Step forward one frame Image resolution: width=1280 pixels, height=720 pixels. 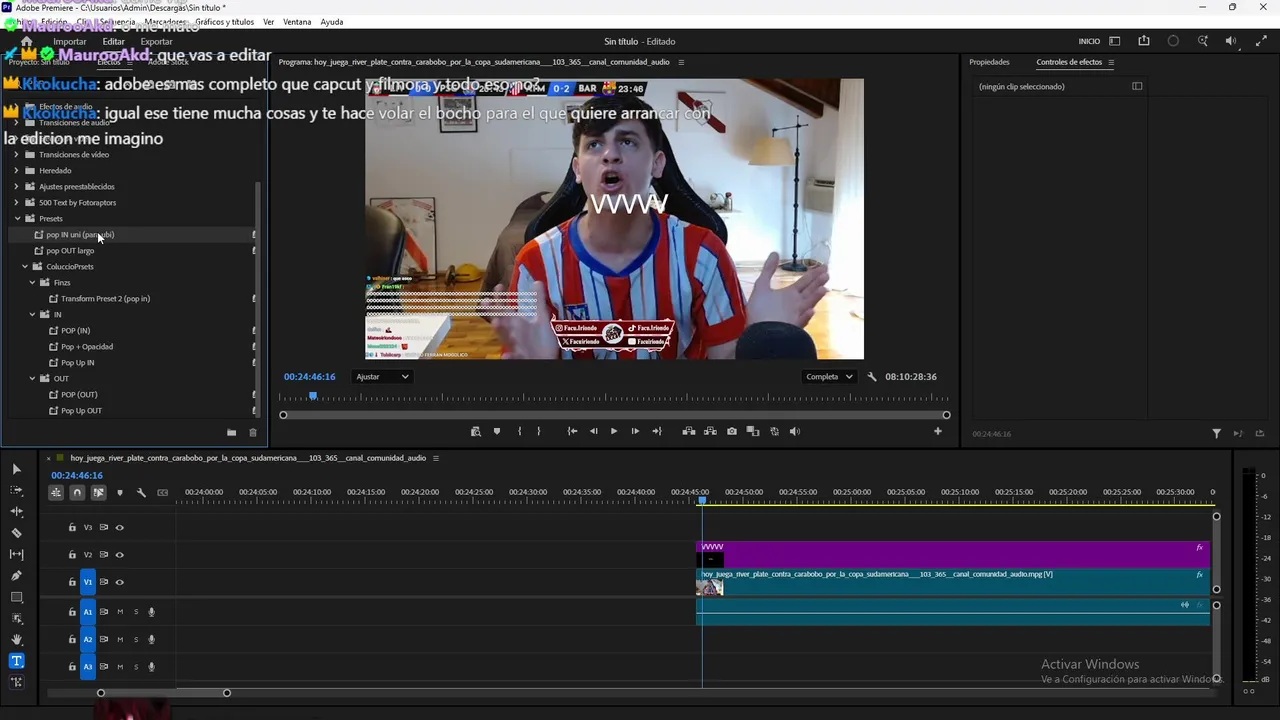(635, 431)
